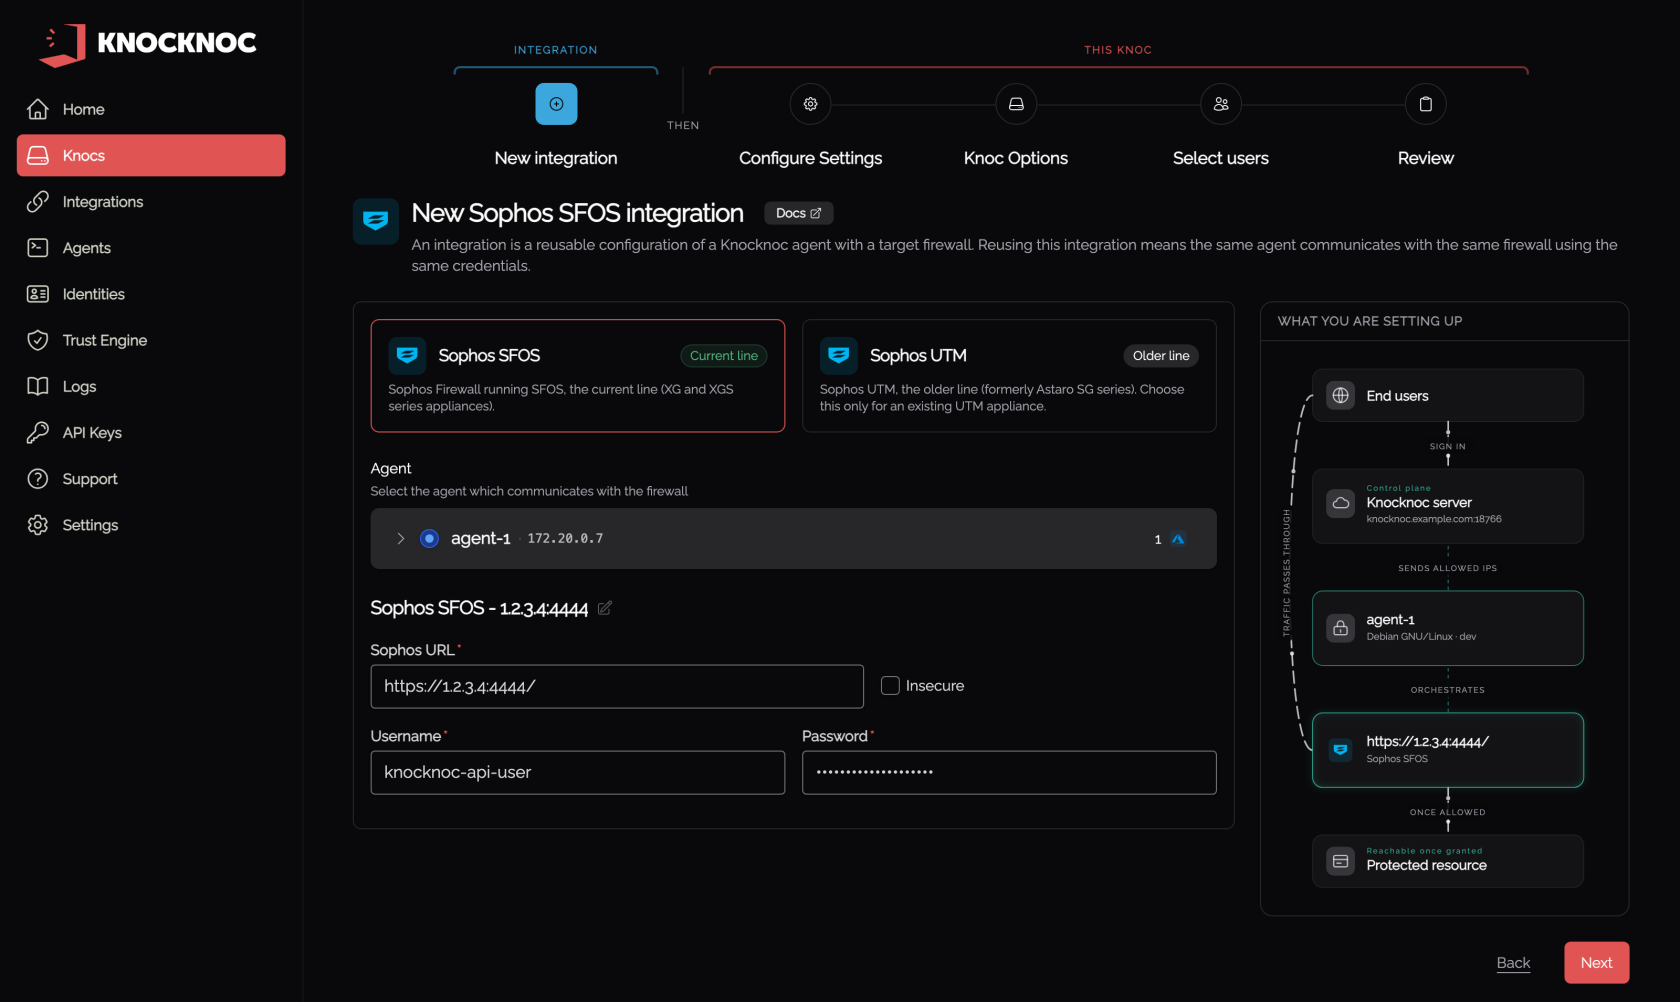
Task: Click the Logs book icon
Action: [x=38, y=386]
